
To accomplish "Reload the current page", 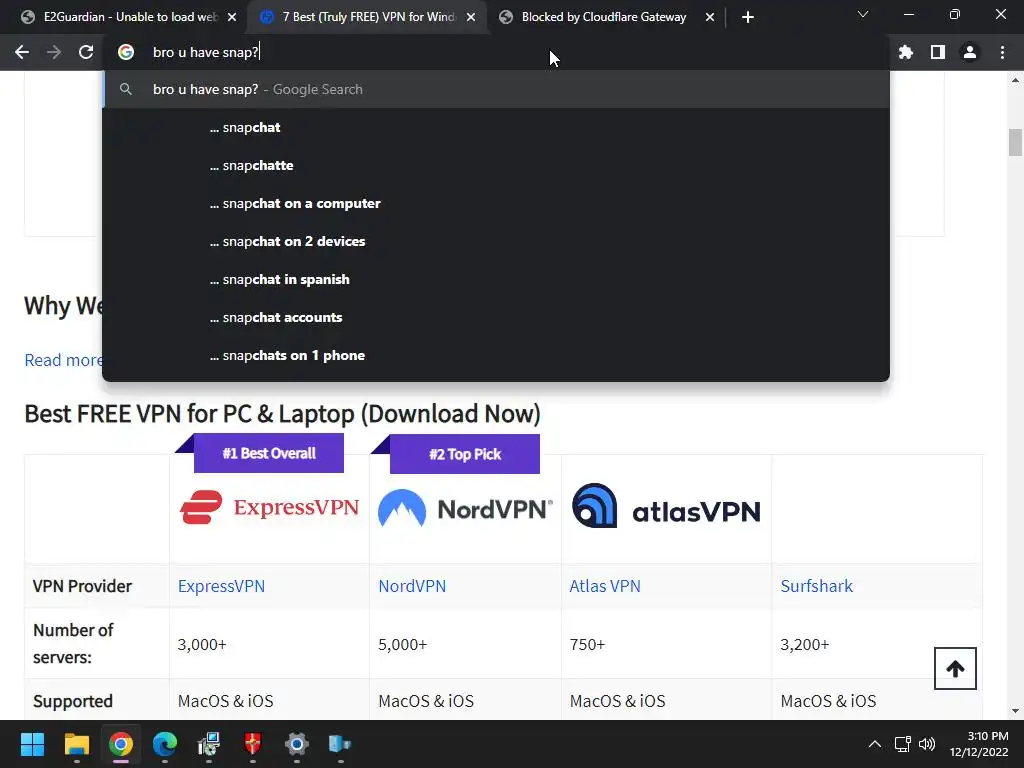I will click(x=86, y=52).
